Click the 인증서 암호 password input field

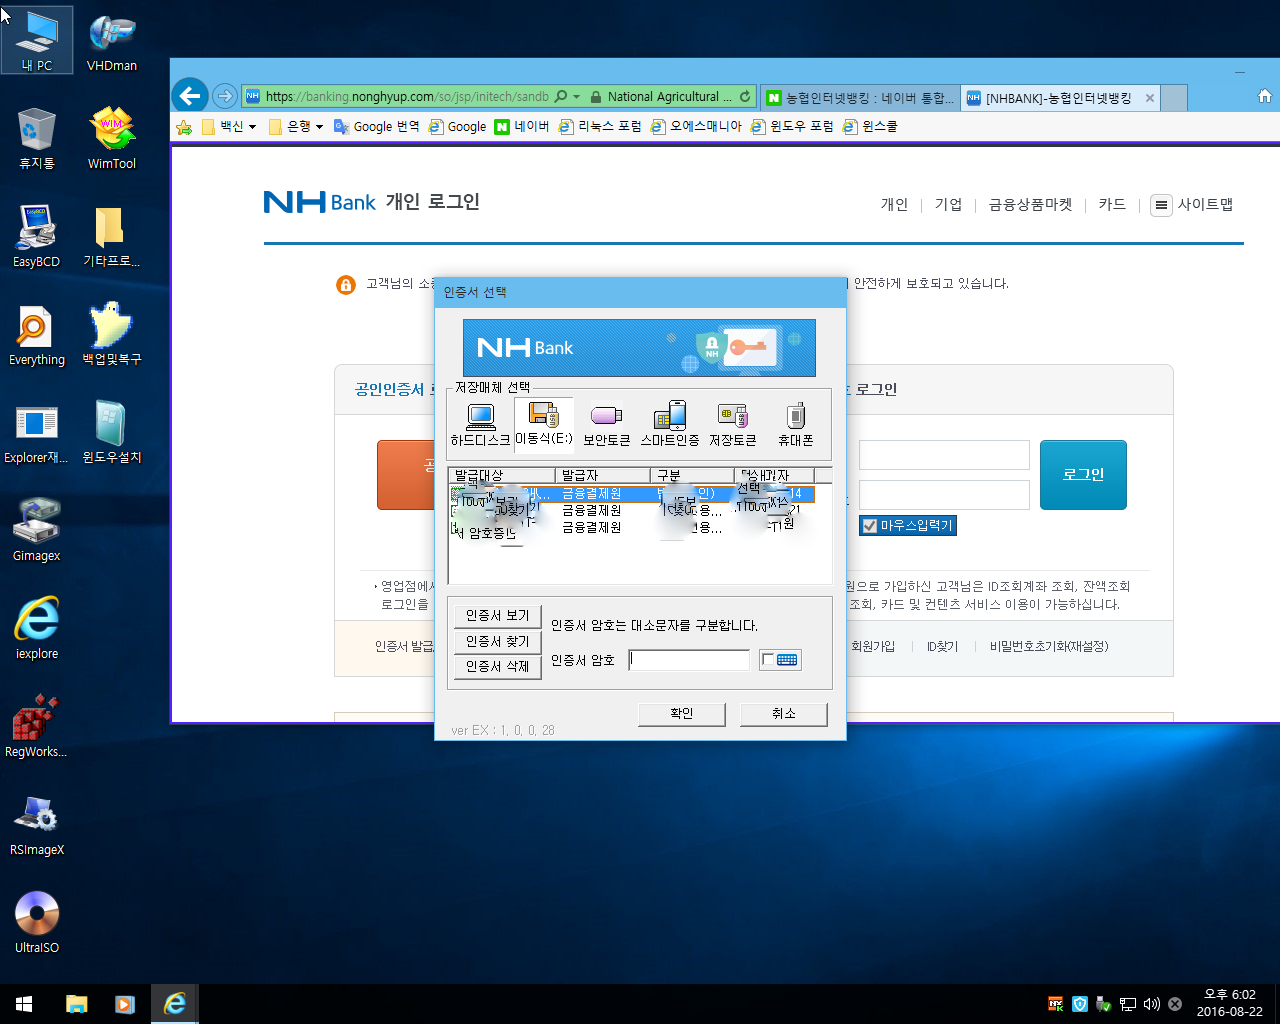pos(689,660)
